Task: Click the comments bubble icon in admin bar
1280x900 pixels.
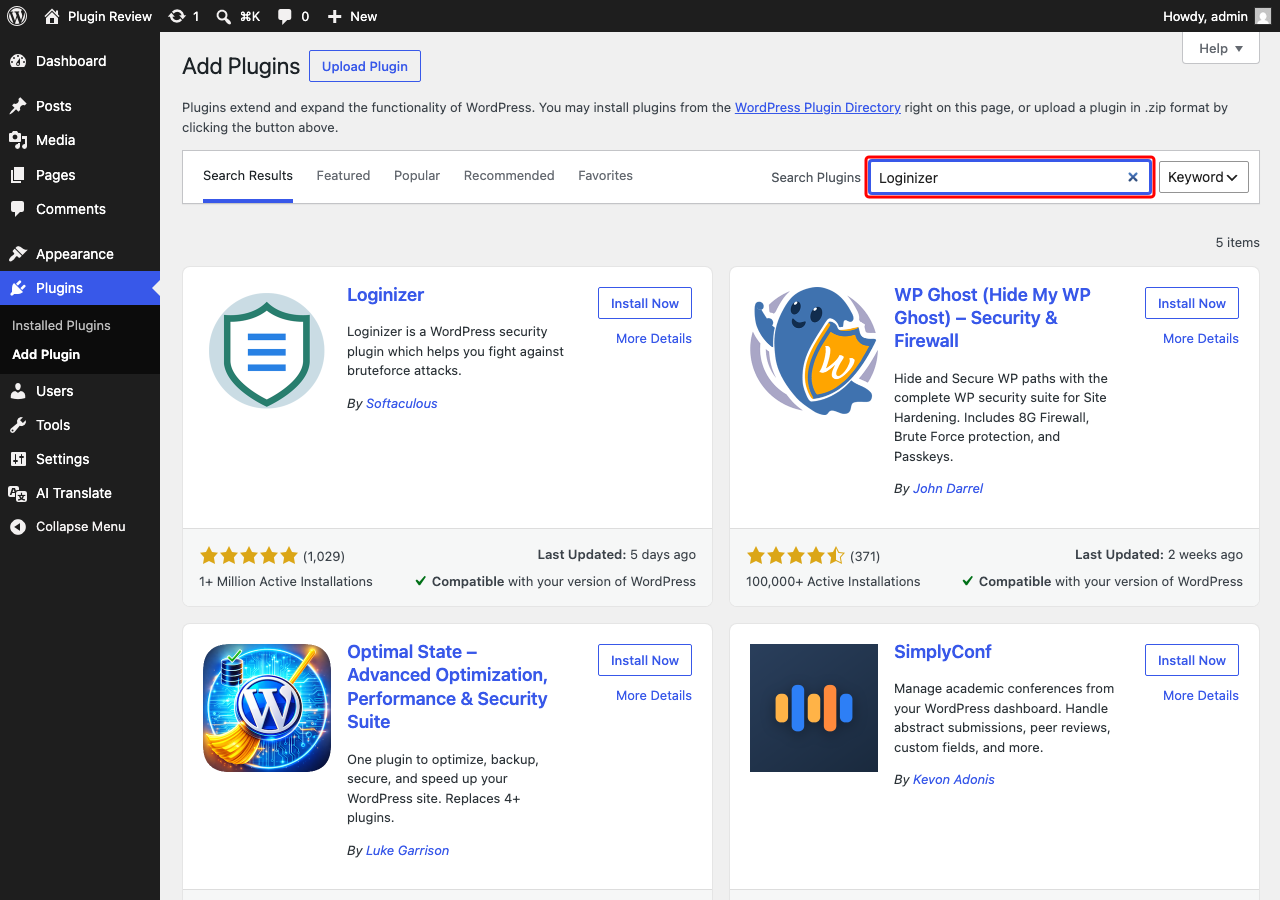Action: [x=285, y=16]
